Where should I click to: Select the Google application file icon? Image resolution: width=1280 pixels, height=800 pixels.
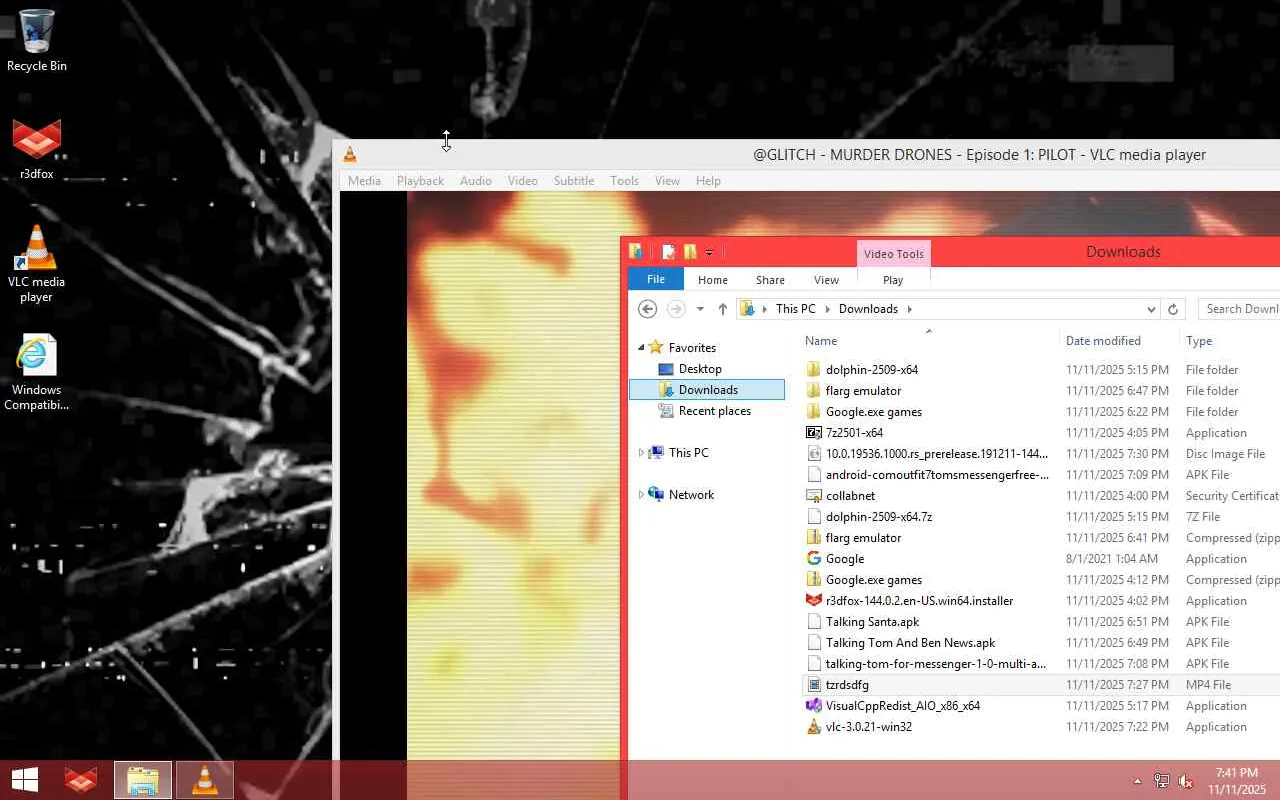(813, 559)
